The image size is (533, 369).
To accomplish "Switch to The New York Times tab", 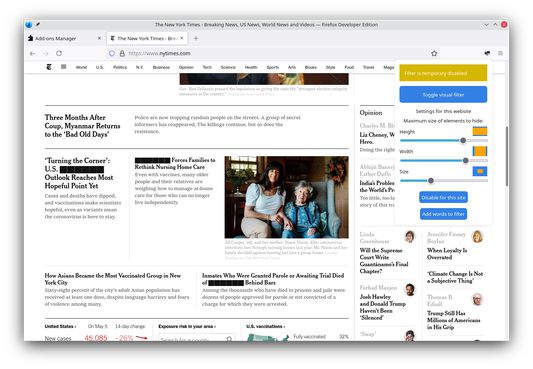I will coord(147,38).
